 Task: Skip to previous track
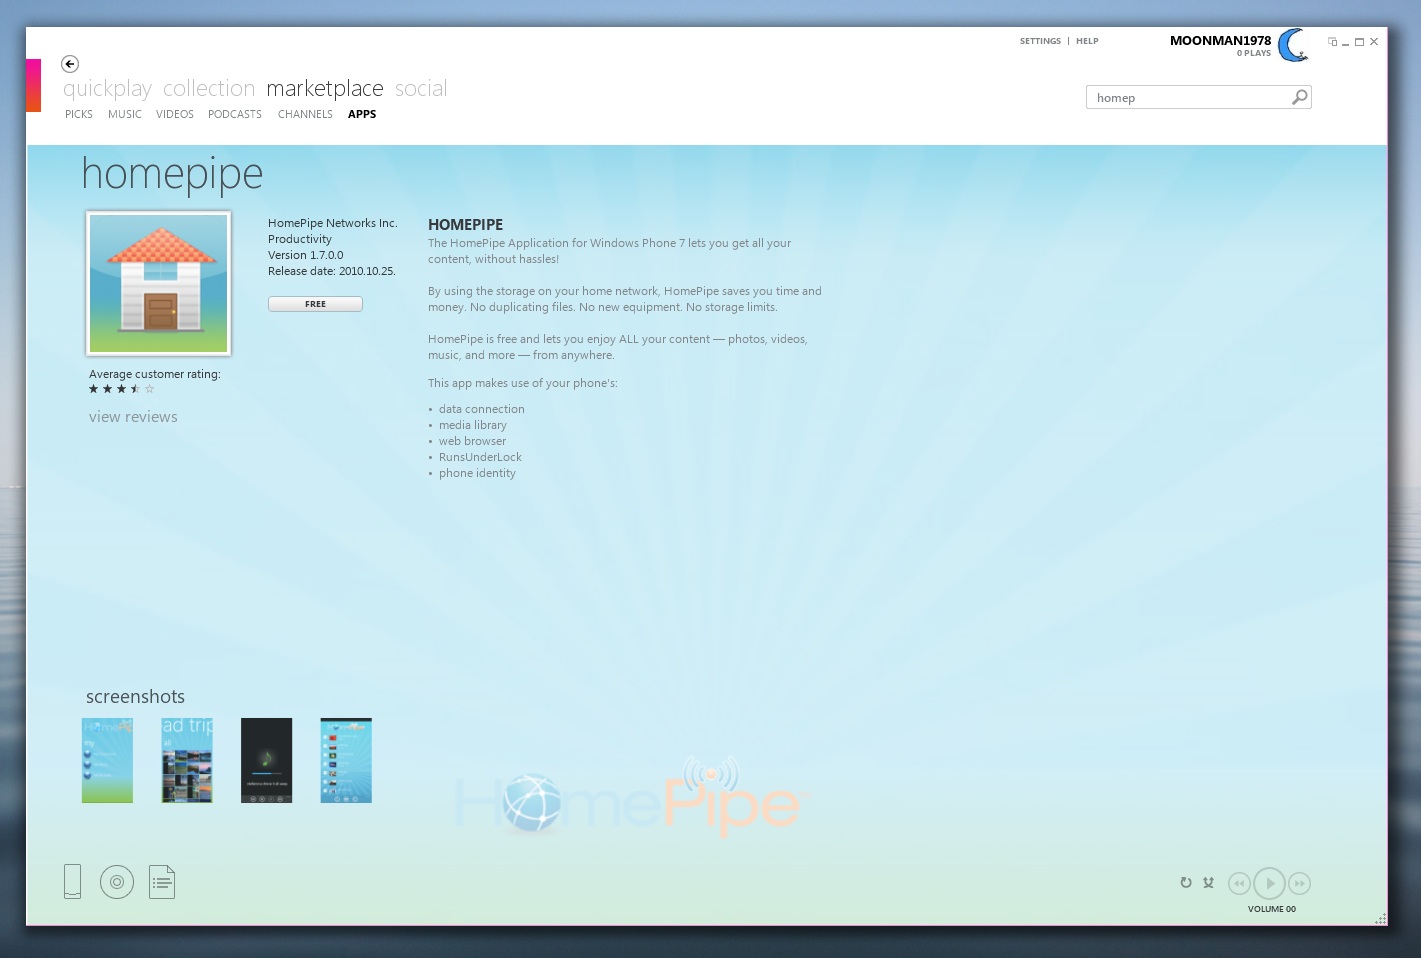tap(1239, 883)
